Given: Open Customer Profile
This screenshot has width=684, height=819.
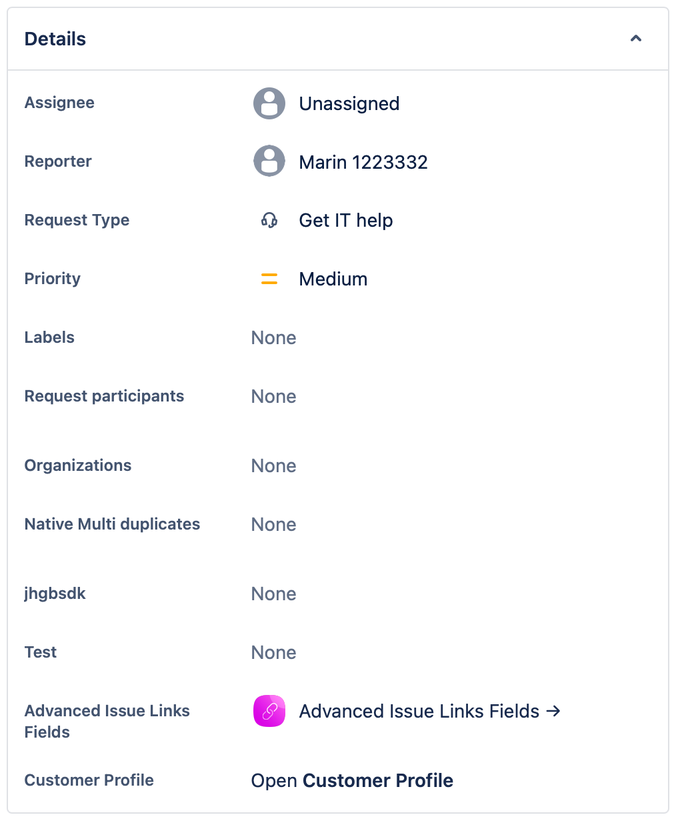Looking at the screenshot, I should tap(352, 780).
